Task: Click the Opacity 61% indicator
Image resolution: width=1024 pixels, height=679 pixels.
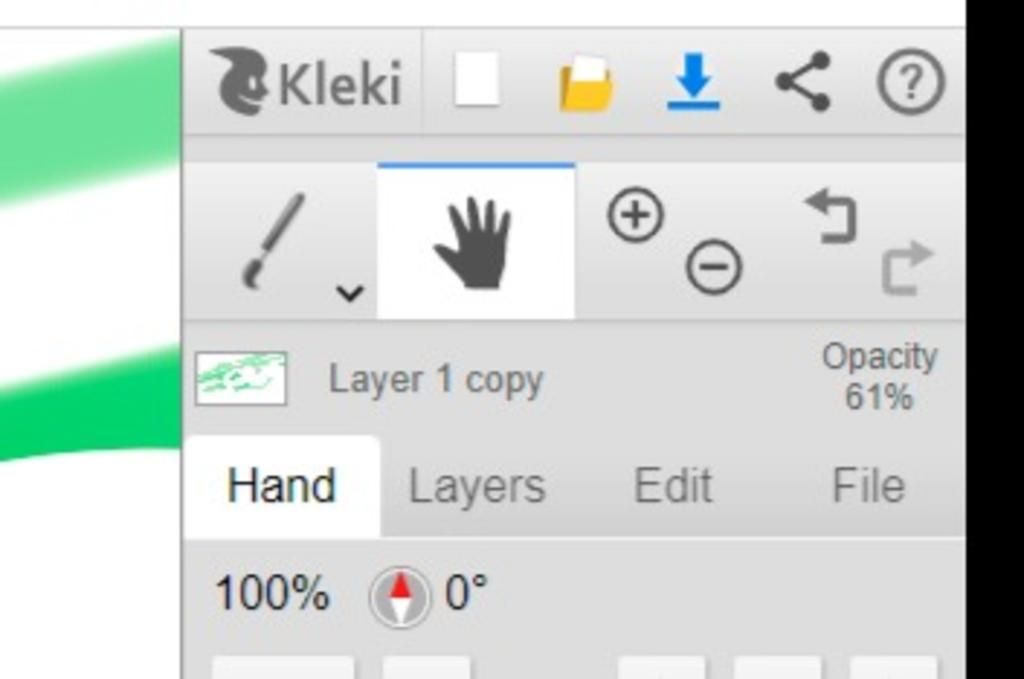Action: click(x=879, y=377)
